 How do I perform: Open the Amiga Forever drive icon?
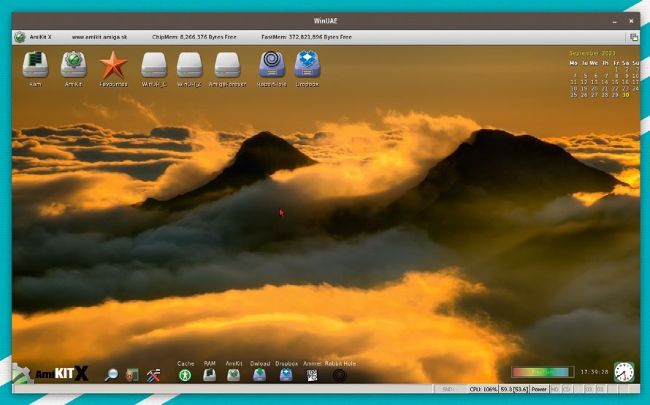[x=227, y=66]
